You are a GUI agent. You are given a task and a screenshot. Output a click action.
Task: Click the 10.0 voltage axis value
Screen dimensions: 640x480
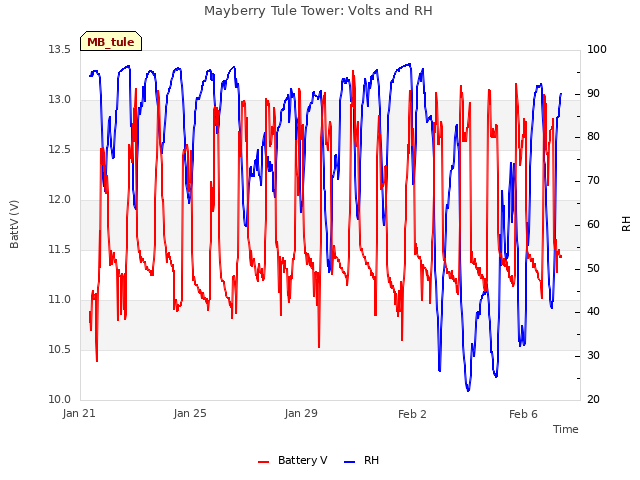(x=60, y=400)
